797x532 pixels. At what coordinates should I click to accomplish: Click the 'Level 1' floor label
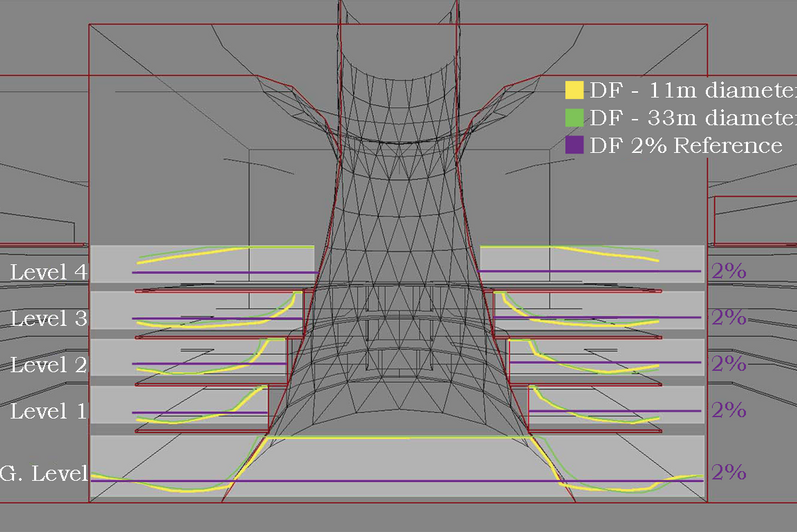click(x=49, y=411)
